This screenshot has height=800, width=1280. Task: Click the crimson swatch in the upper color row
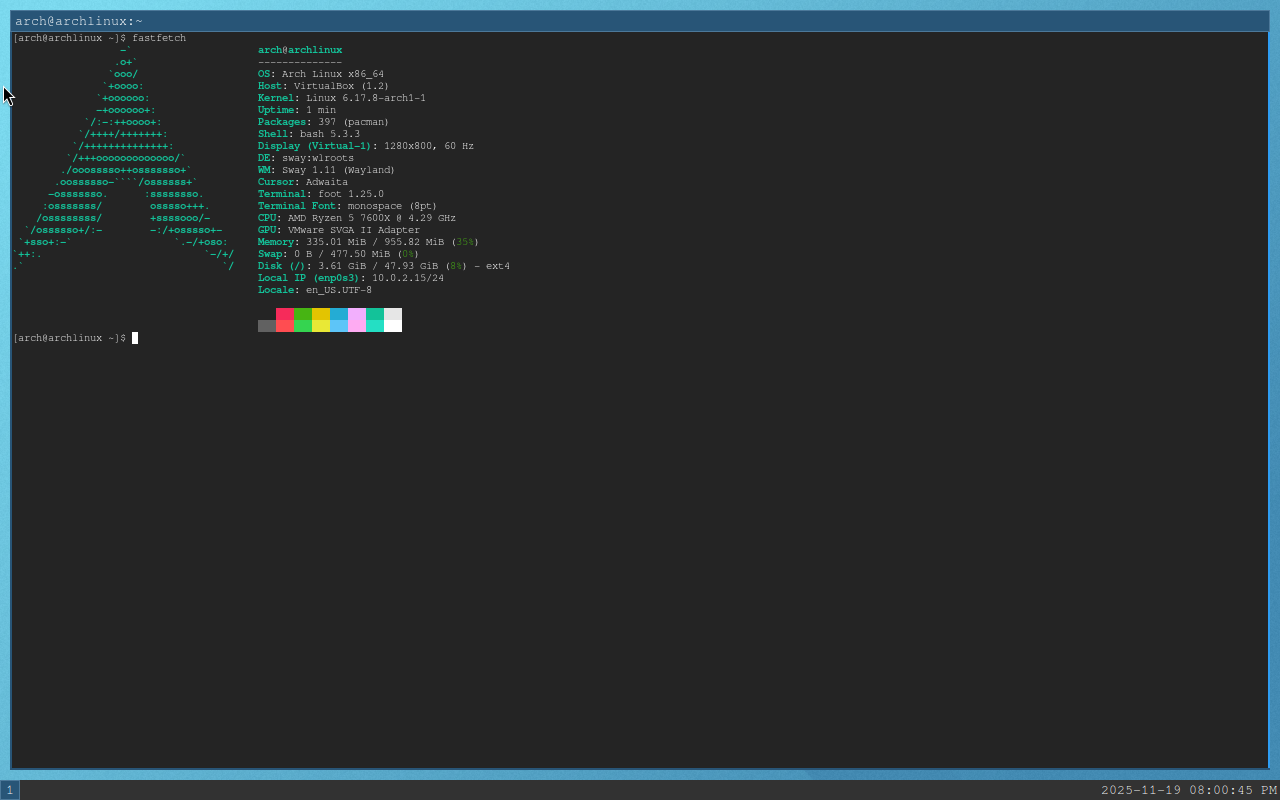tap(285, 314)
